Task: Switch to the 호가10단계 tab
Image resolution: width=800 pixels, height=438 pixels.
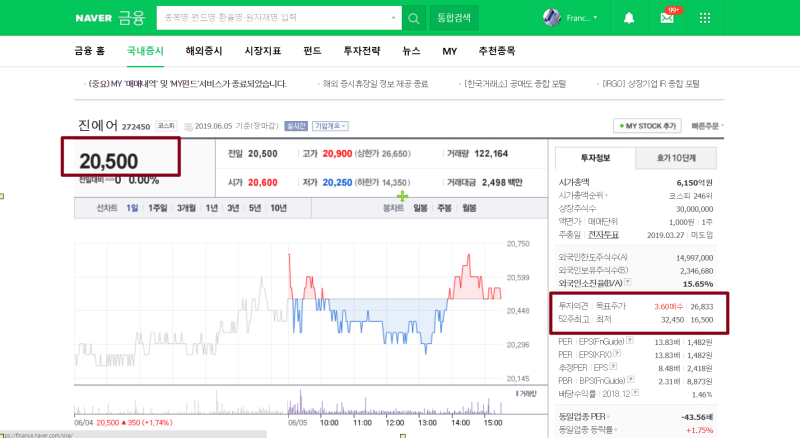Action: click(676, 158)
